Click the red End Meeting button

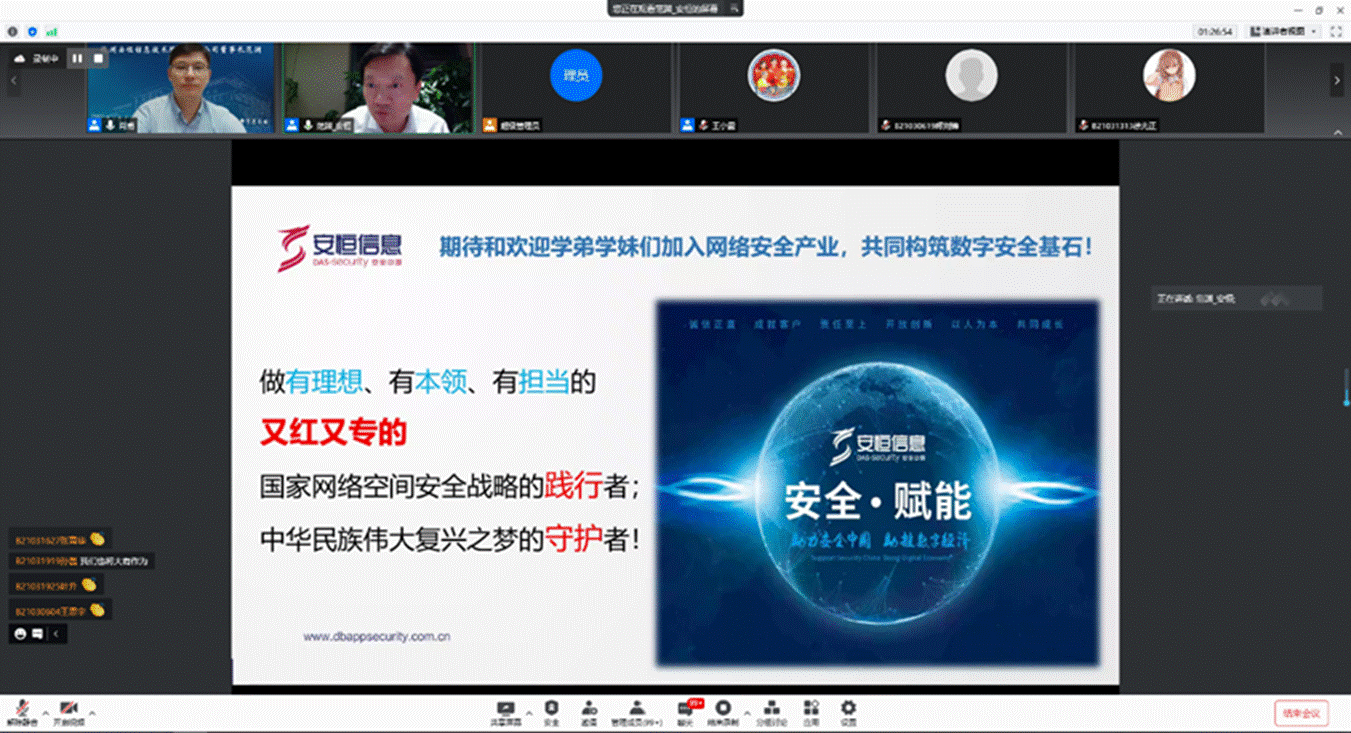tap(1301, 713)
